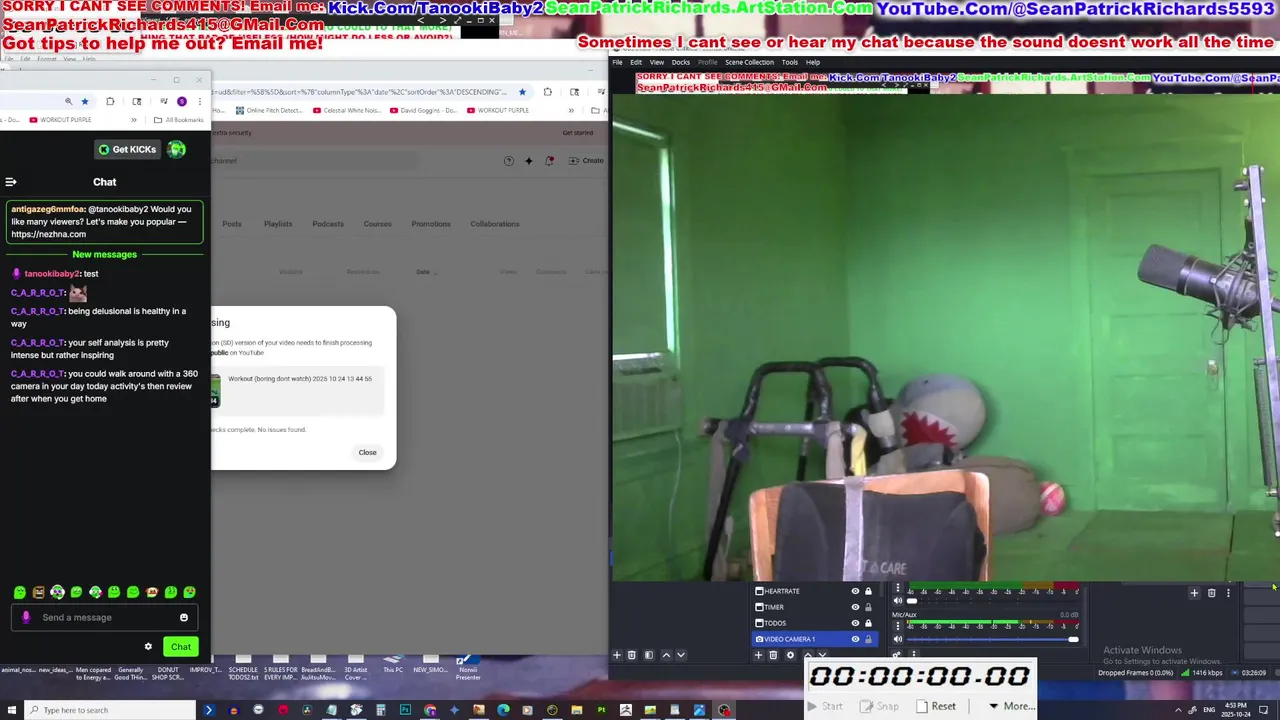Open chat settings gear icon
1280x720 pixels.
(x=148, y=646)
